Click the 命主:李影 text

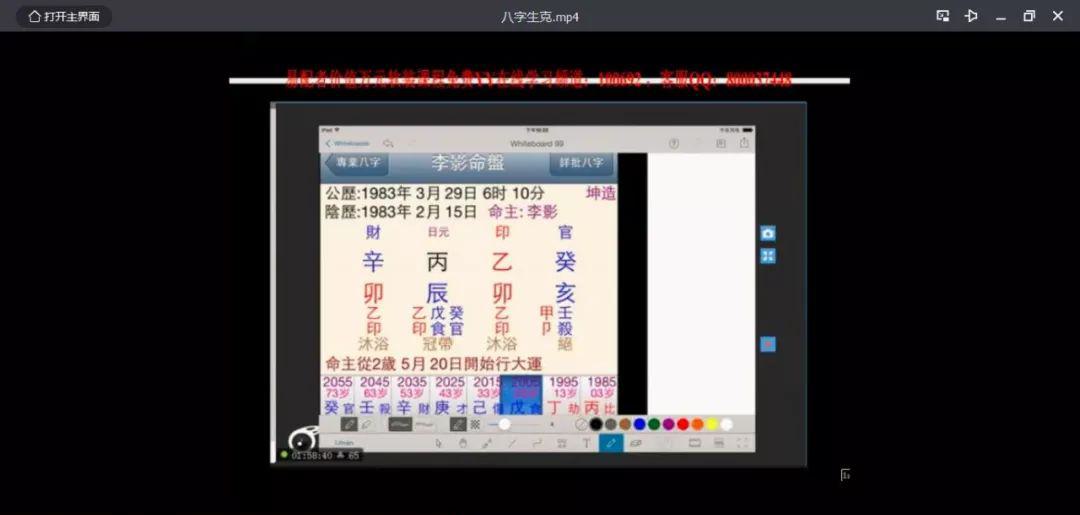click(x=523, y=212)
